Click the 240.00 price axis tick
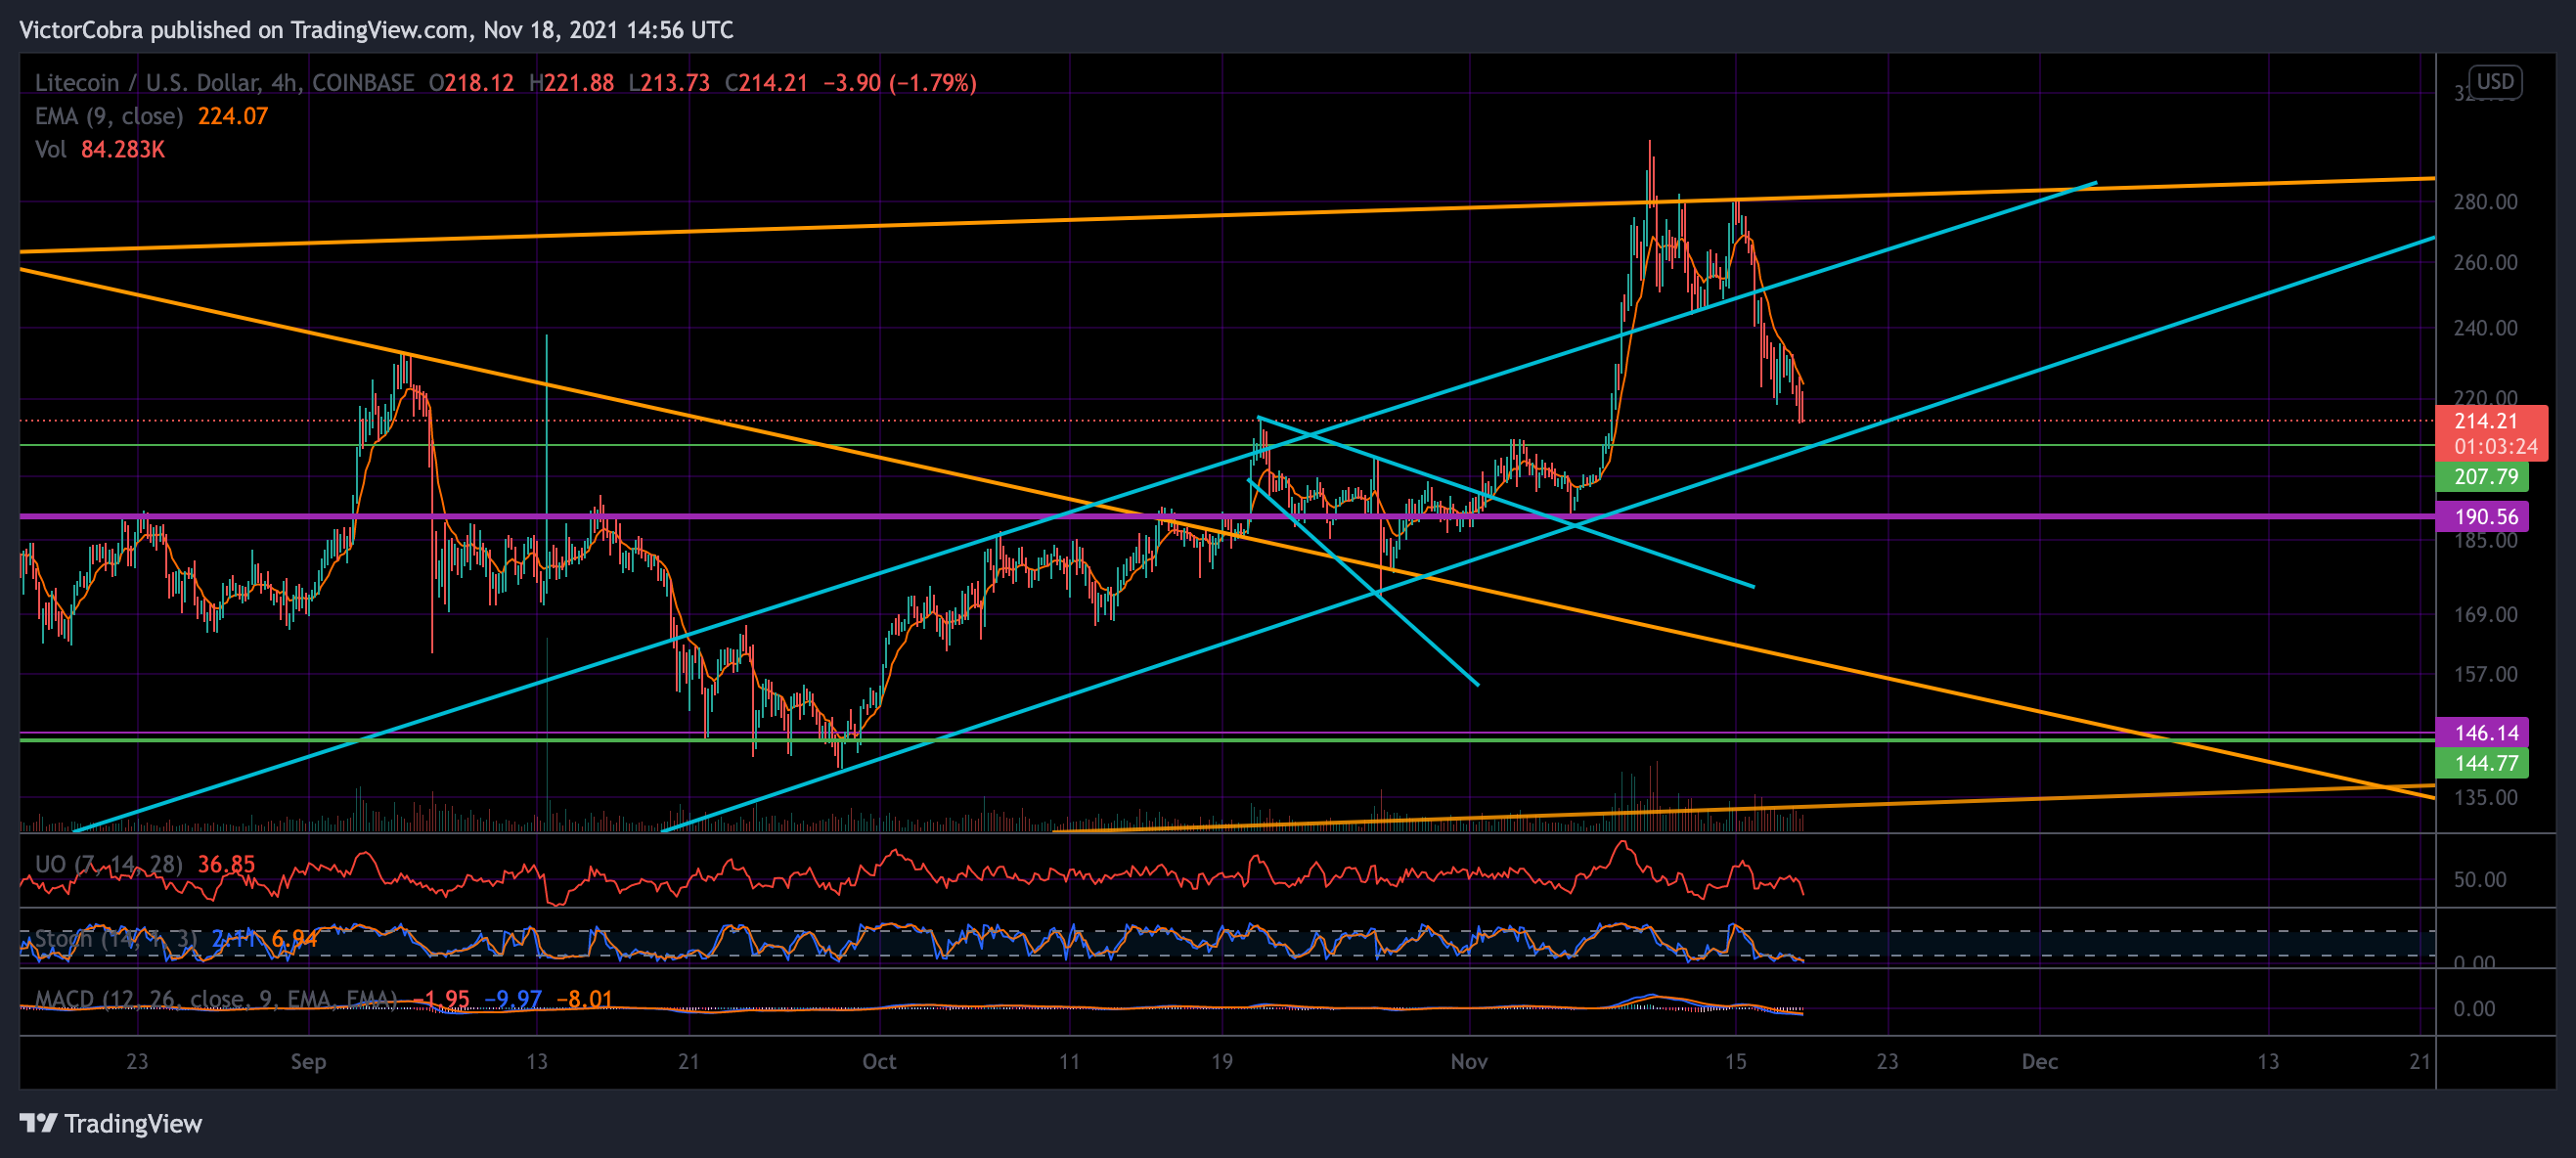 click(2485, 328)
